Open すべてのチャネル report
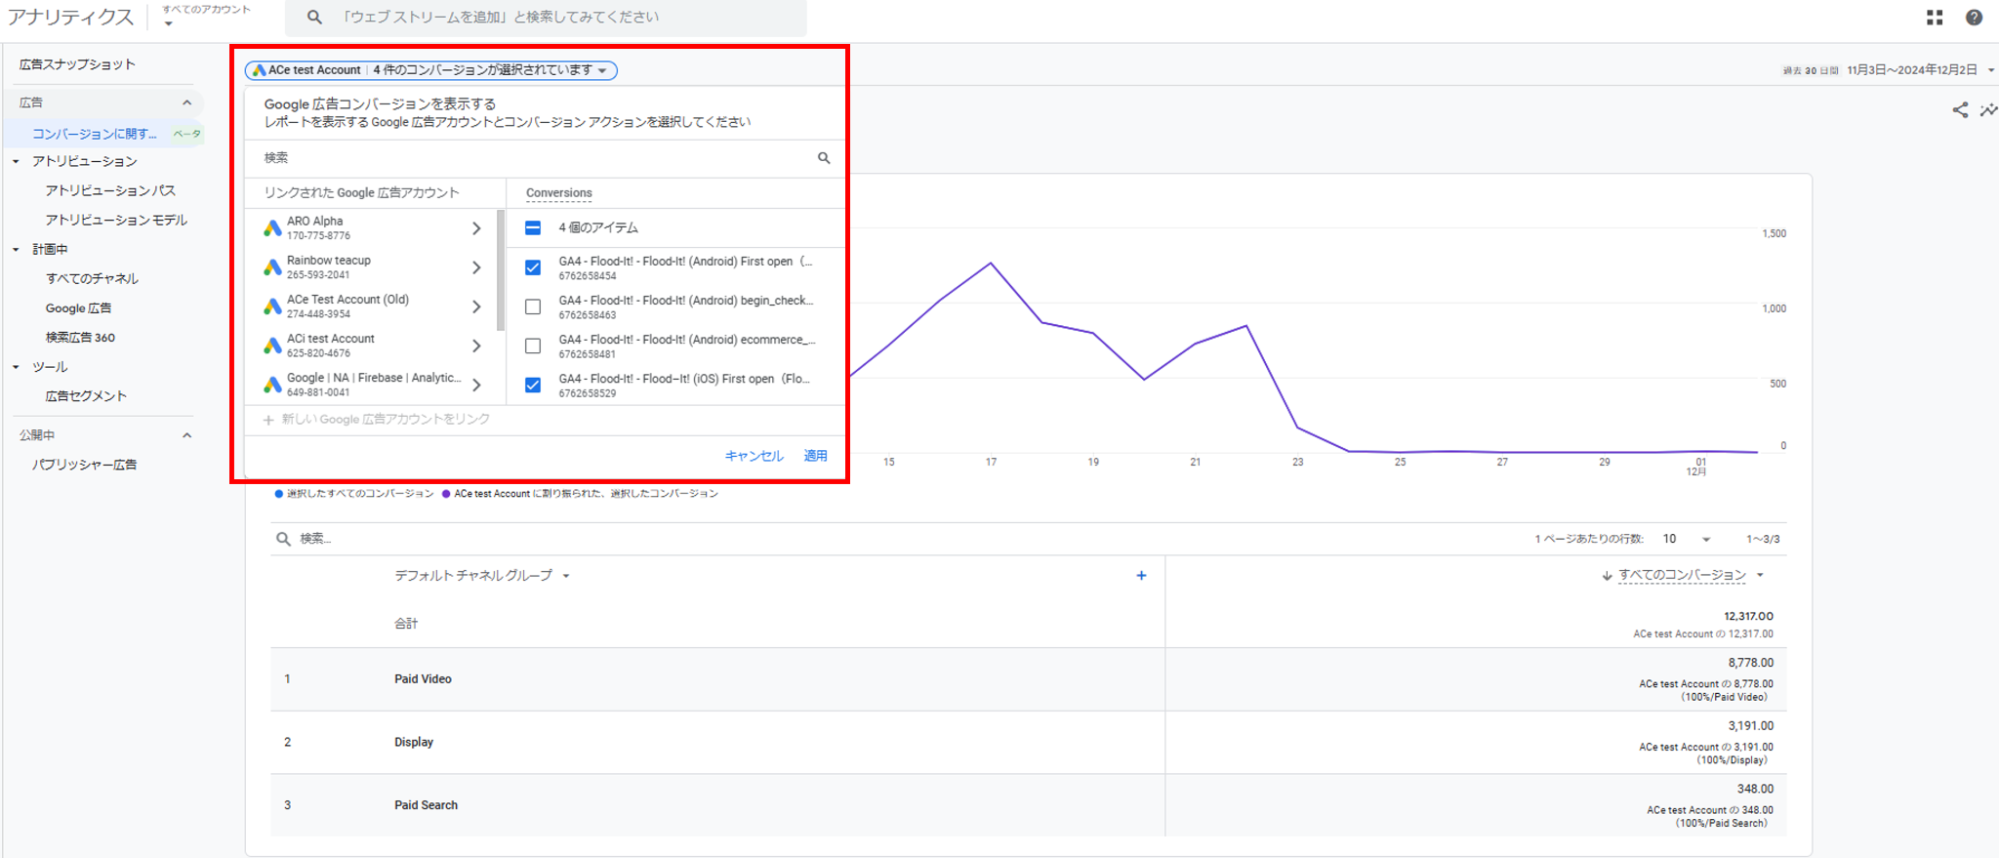1999x858 pixels. (92, 278)
